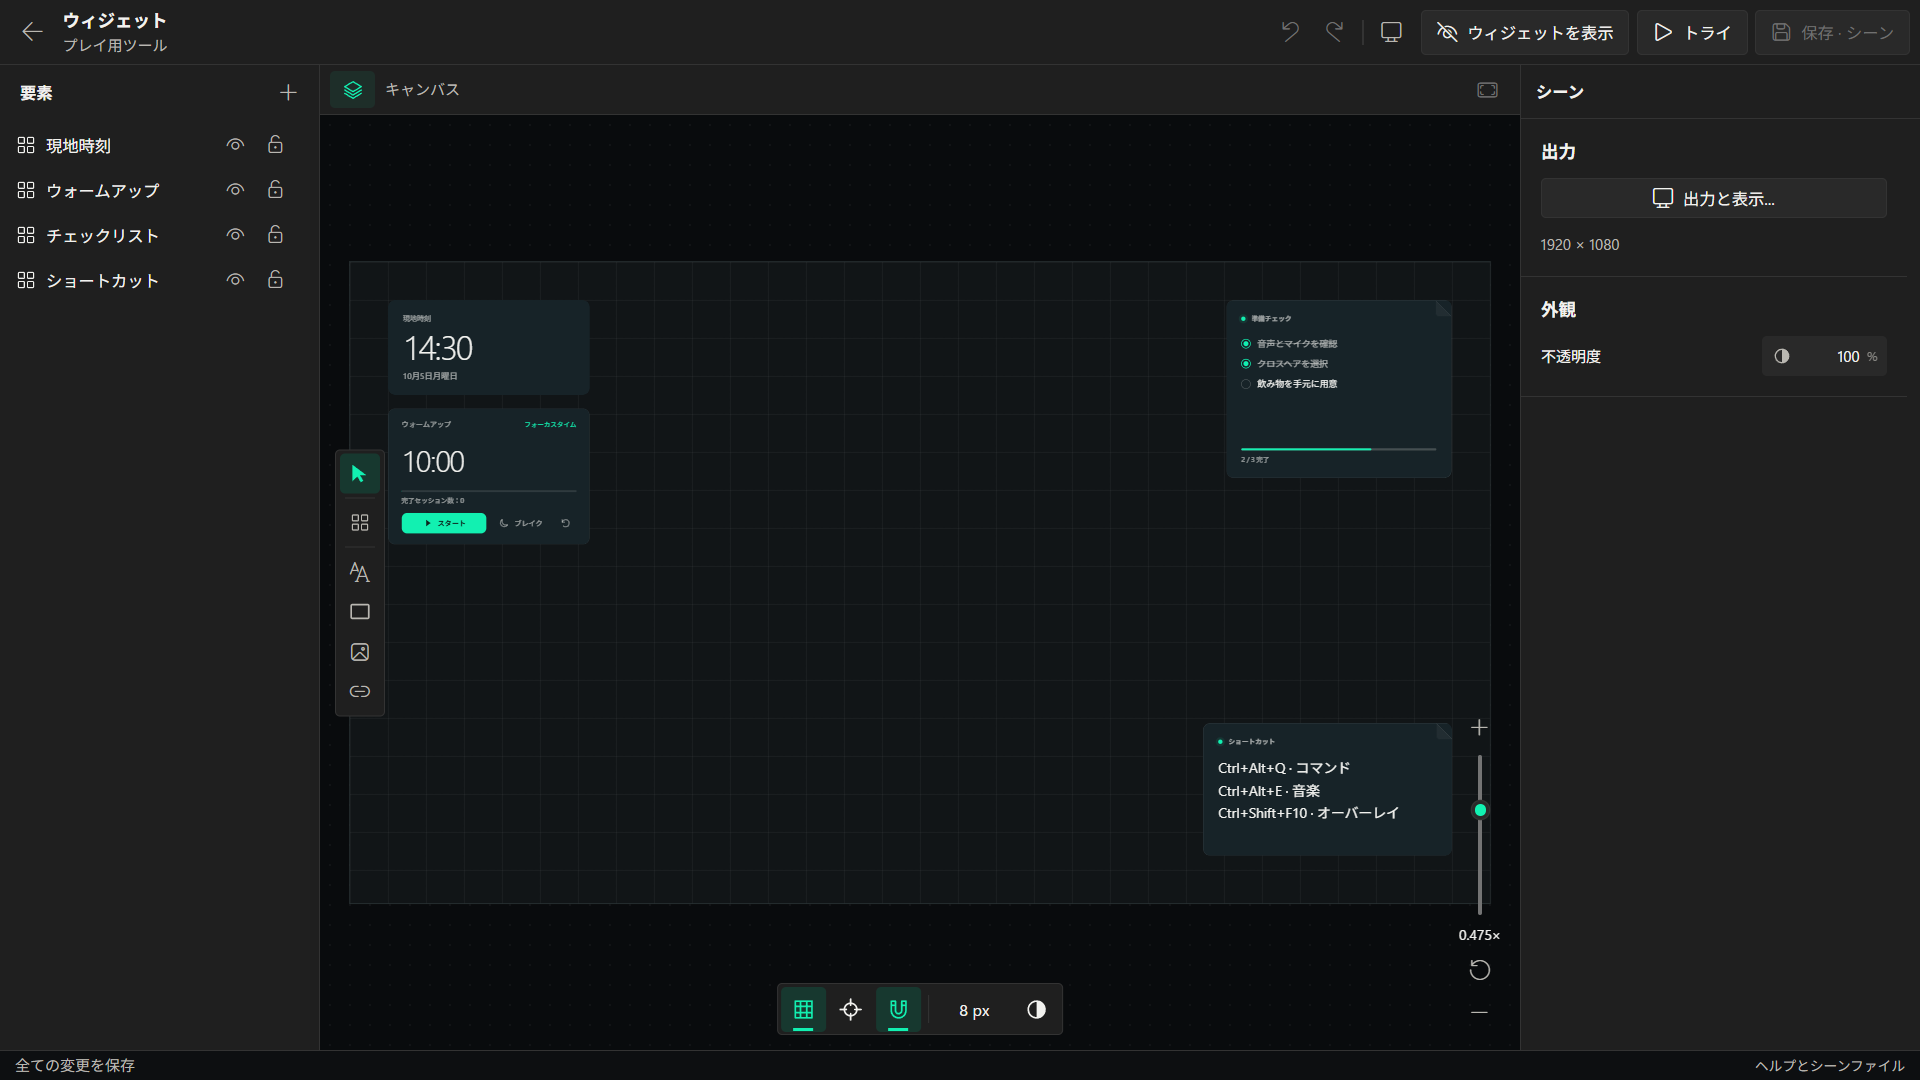Screen dimensions: 1920x1080
Task: Add a new element with the plus icon
Action: [x=288, y=93]
